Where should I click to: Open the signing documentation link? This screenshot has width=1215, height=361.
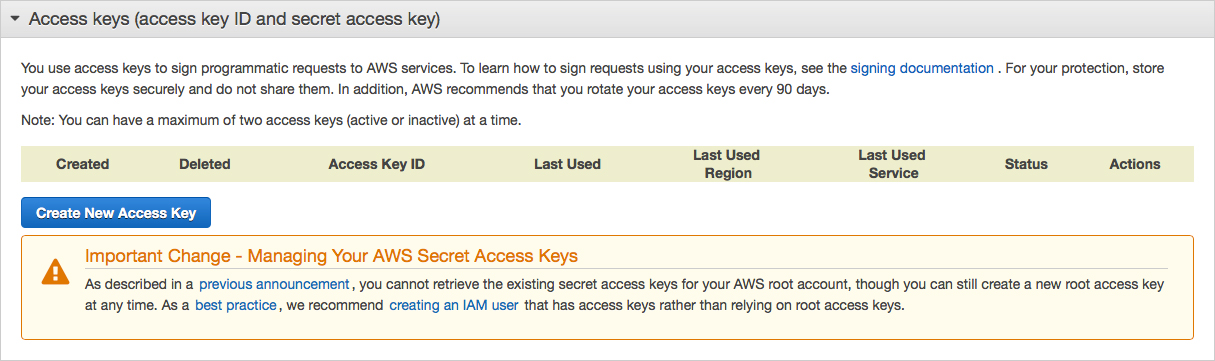click(x=922, y=68)
